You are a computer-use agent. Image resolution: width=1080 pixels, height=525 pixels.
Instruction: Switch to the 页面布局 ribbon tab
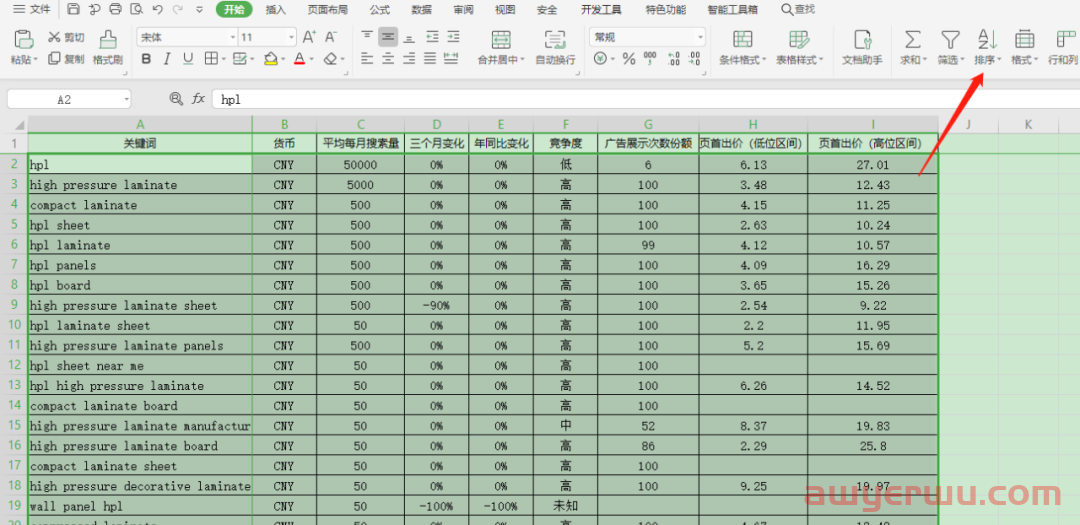(x=328, y=10)
